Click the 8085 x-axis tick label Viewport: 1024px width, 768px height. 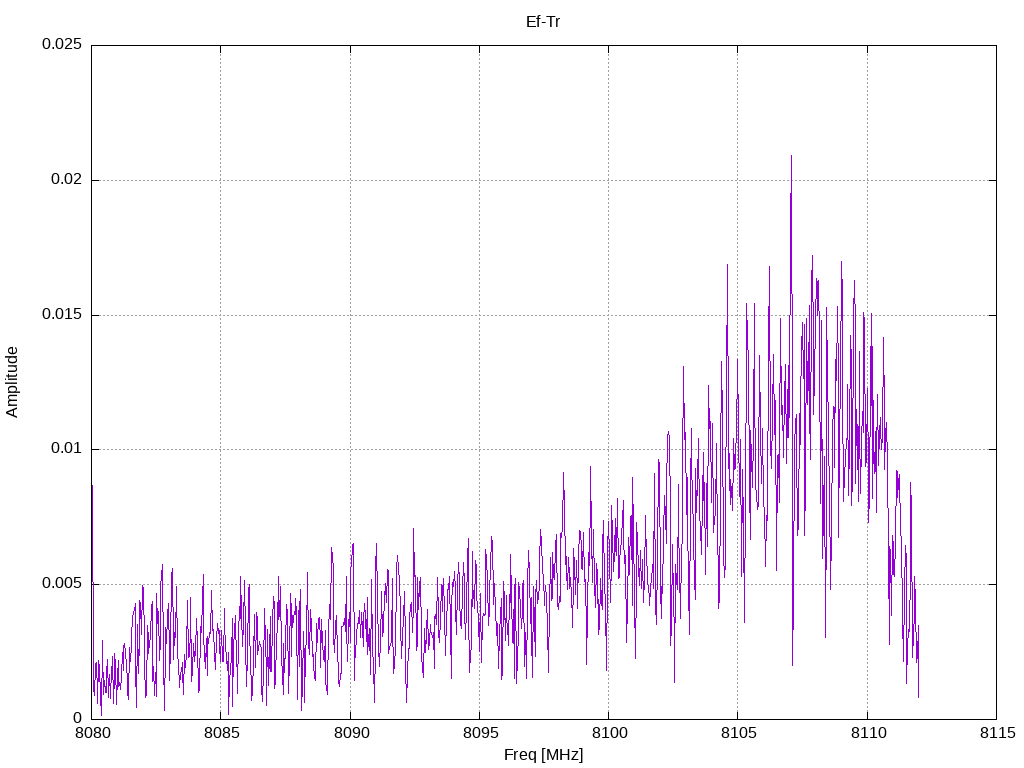click(221, 733)
